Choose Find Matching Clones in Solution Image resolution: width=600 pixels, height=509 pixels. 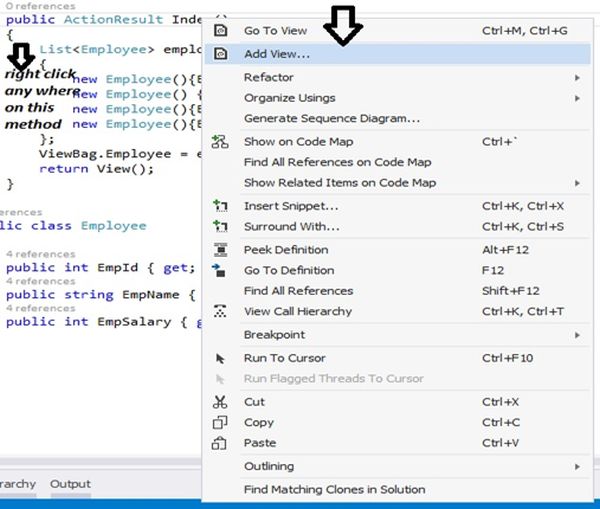pos(397,489)
